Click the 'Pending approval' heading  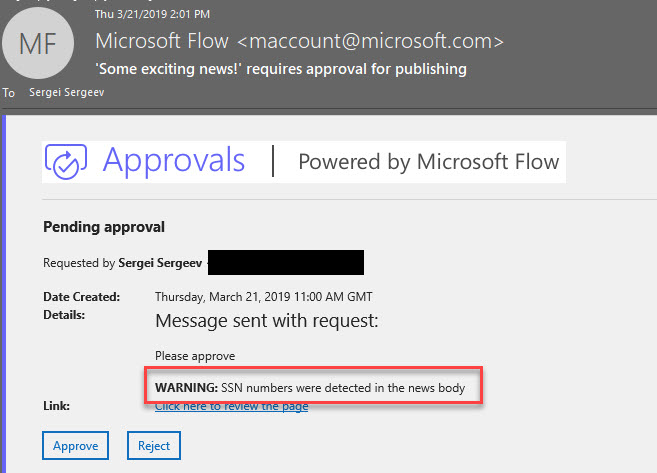point(104,227)
